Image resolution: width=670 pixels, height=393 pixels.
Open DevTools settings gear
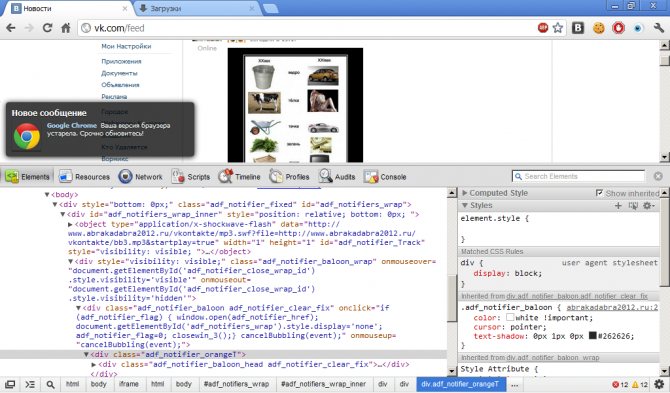pos(659,384)
